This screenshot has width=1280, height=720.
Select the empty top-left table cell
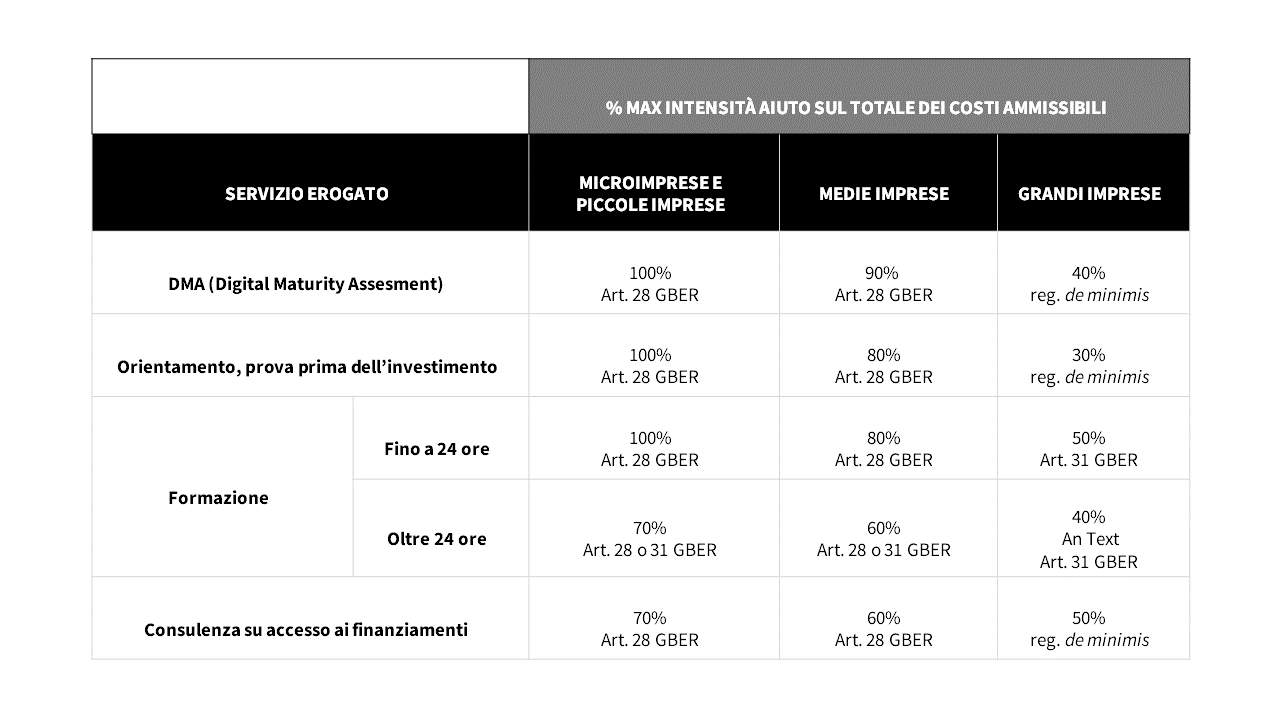(310, 97)
